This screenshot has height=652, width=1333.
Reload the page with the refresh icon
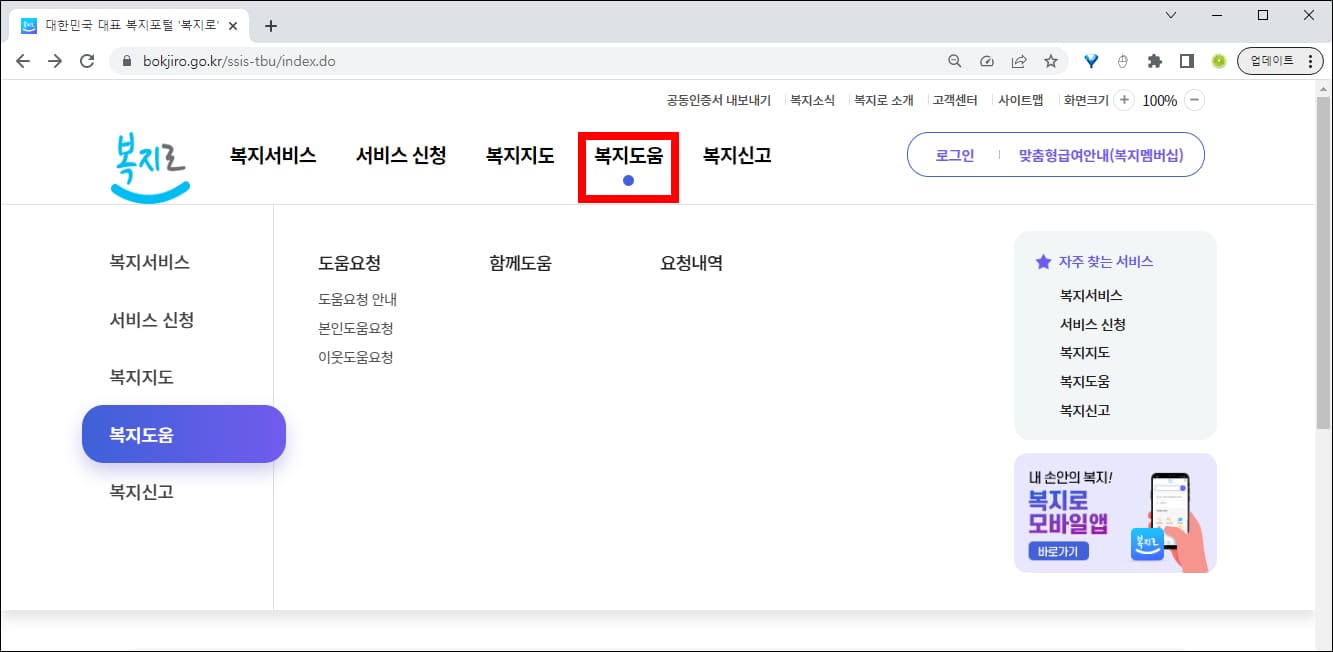coord(88,60)
